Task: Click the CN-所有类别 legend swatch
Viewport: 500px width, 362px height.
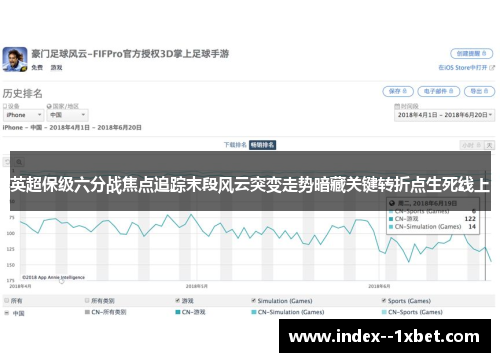Action: (x=87, y=312)
